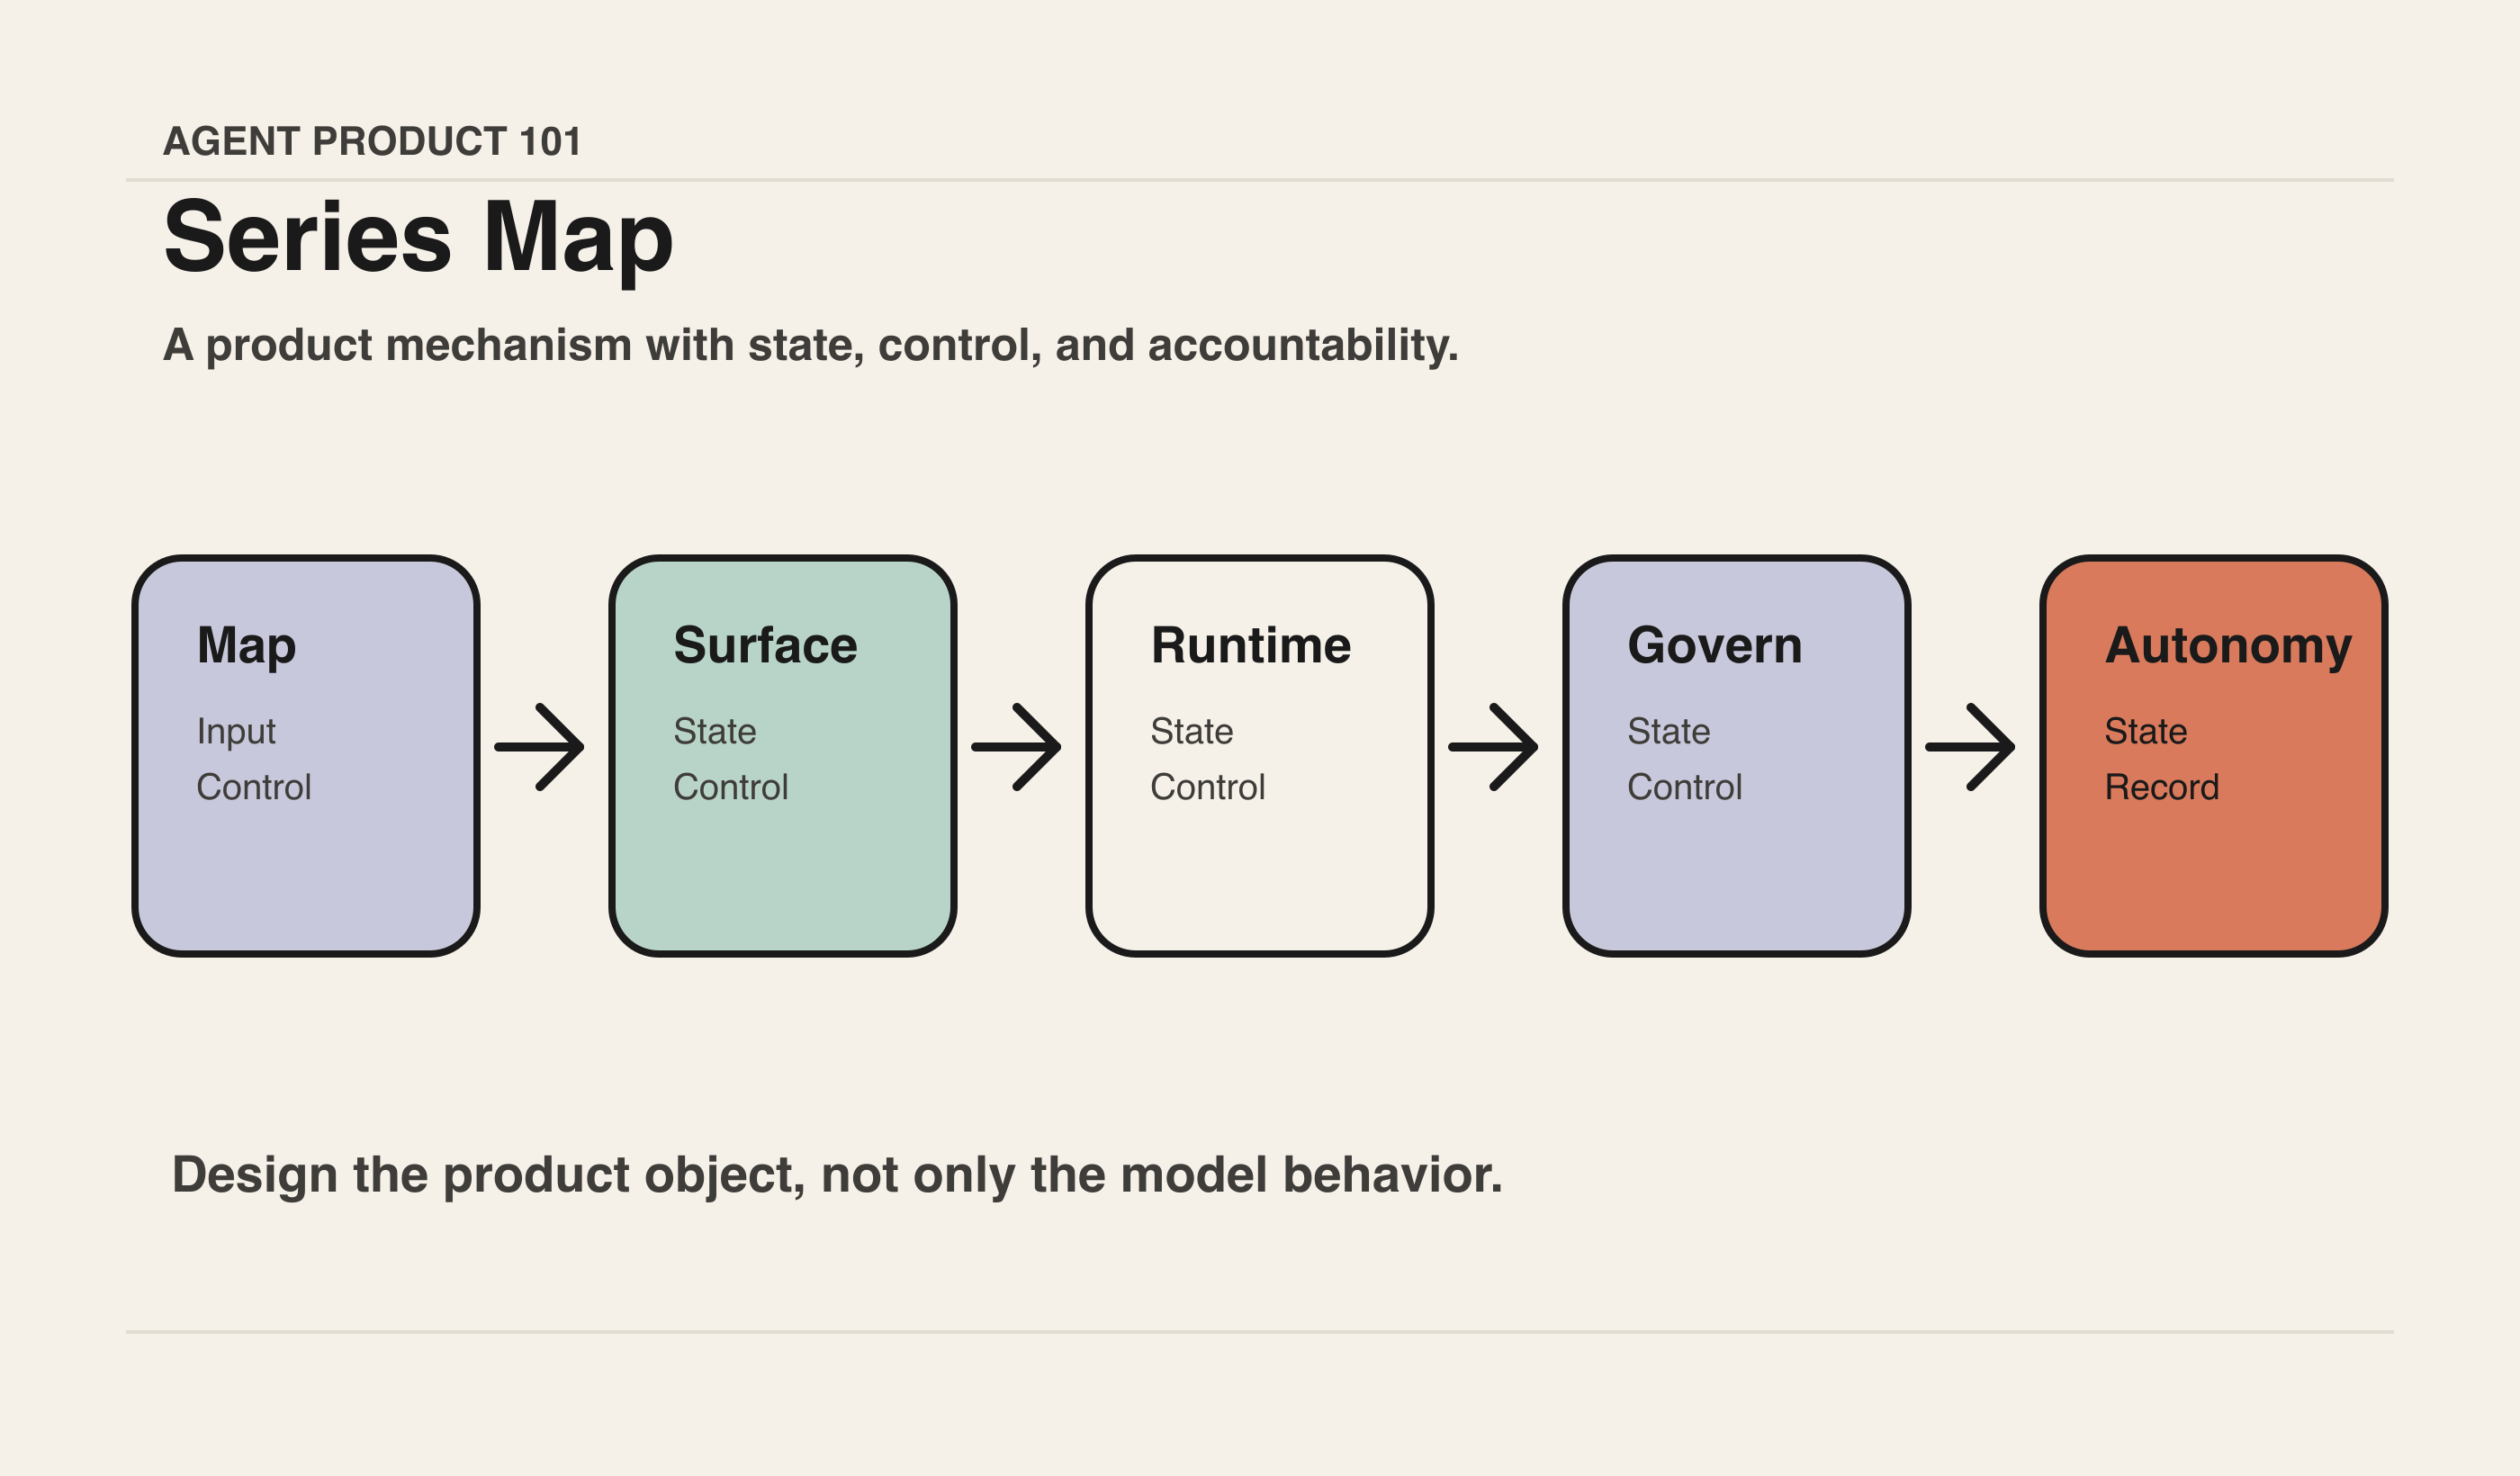Viewport: 2520px width, 1476px height.
Task: Select the "Runtime" card heading
Action: coord(1251,645)
